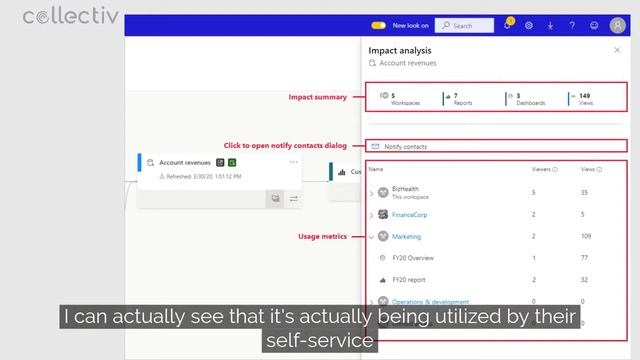
Task: Click the dataset icon on Account revenues card
Action: (x=150, y=162)
